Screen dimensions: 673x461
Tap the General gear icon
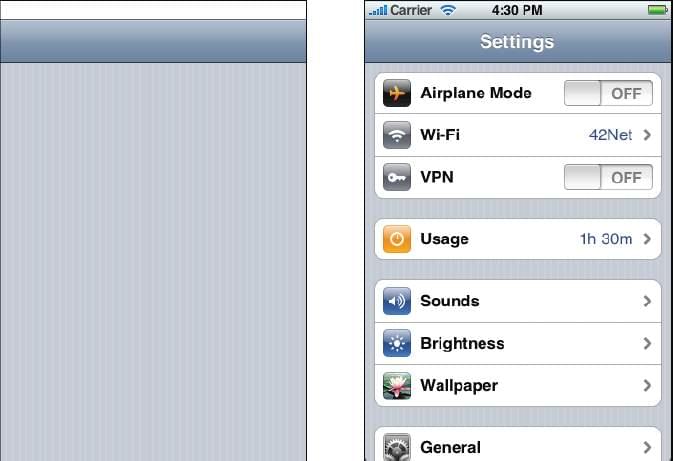397,447
